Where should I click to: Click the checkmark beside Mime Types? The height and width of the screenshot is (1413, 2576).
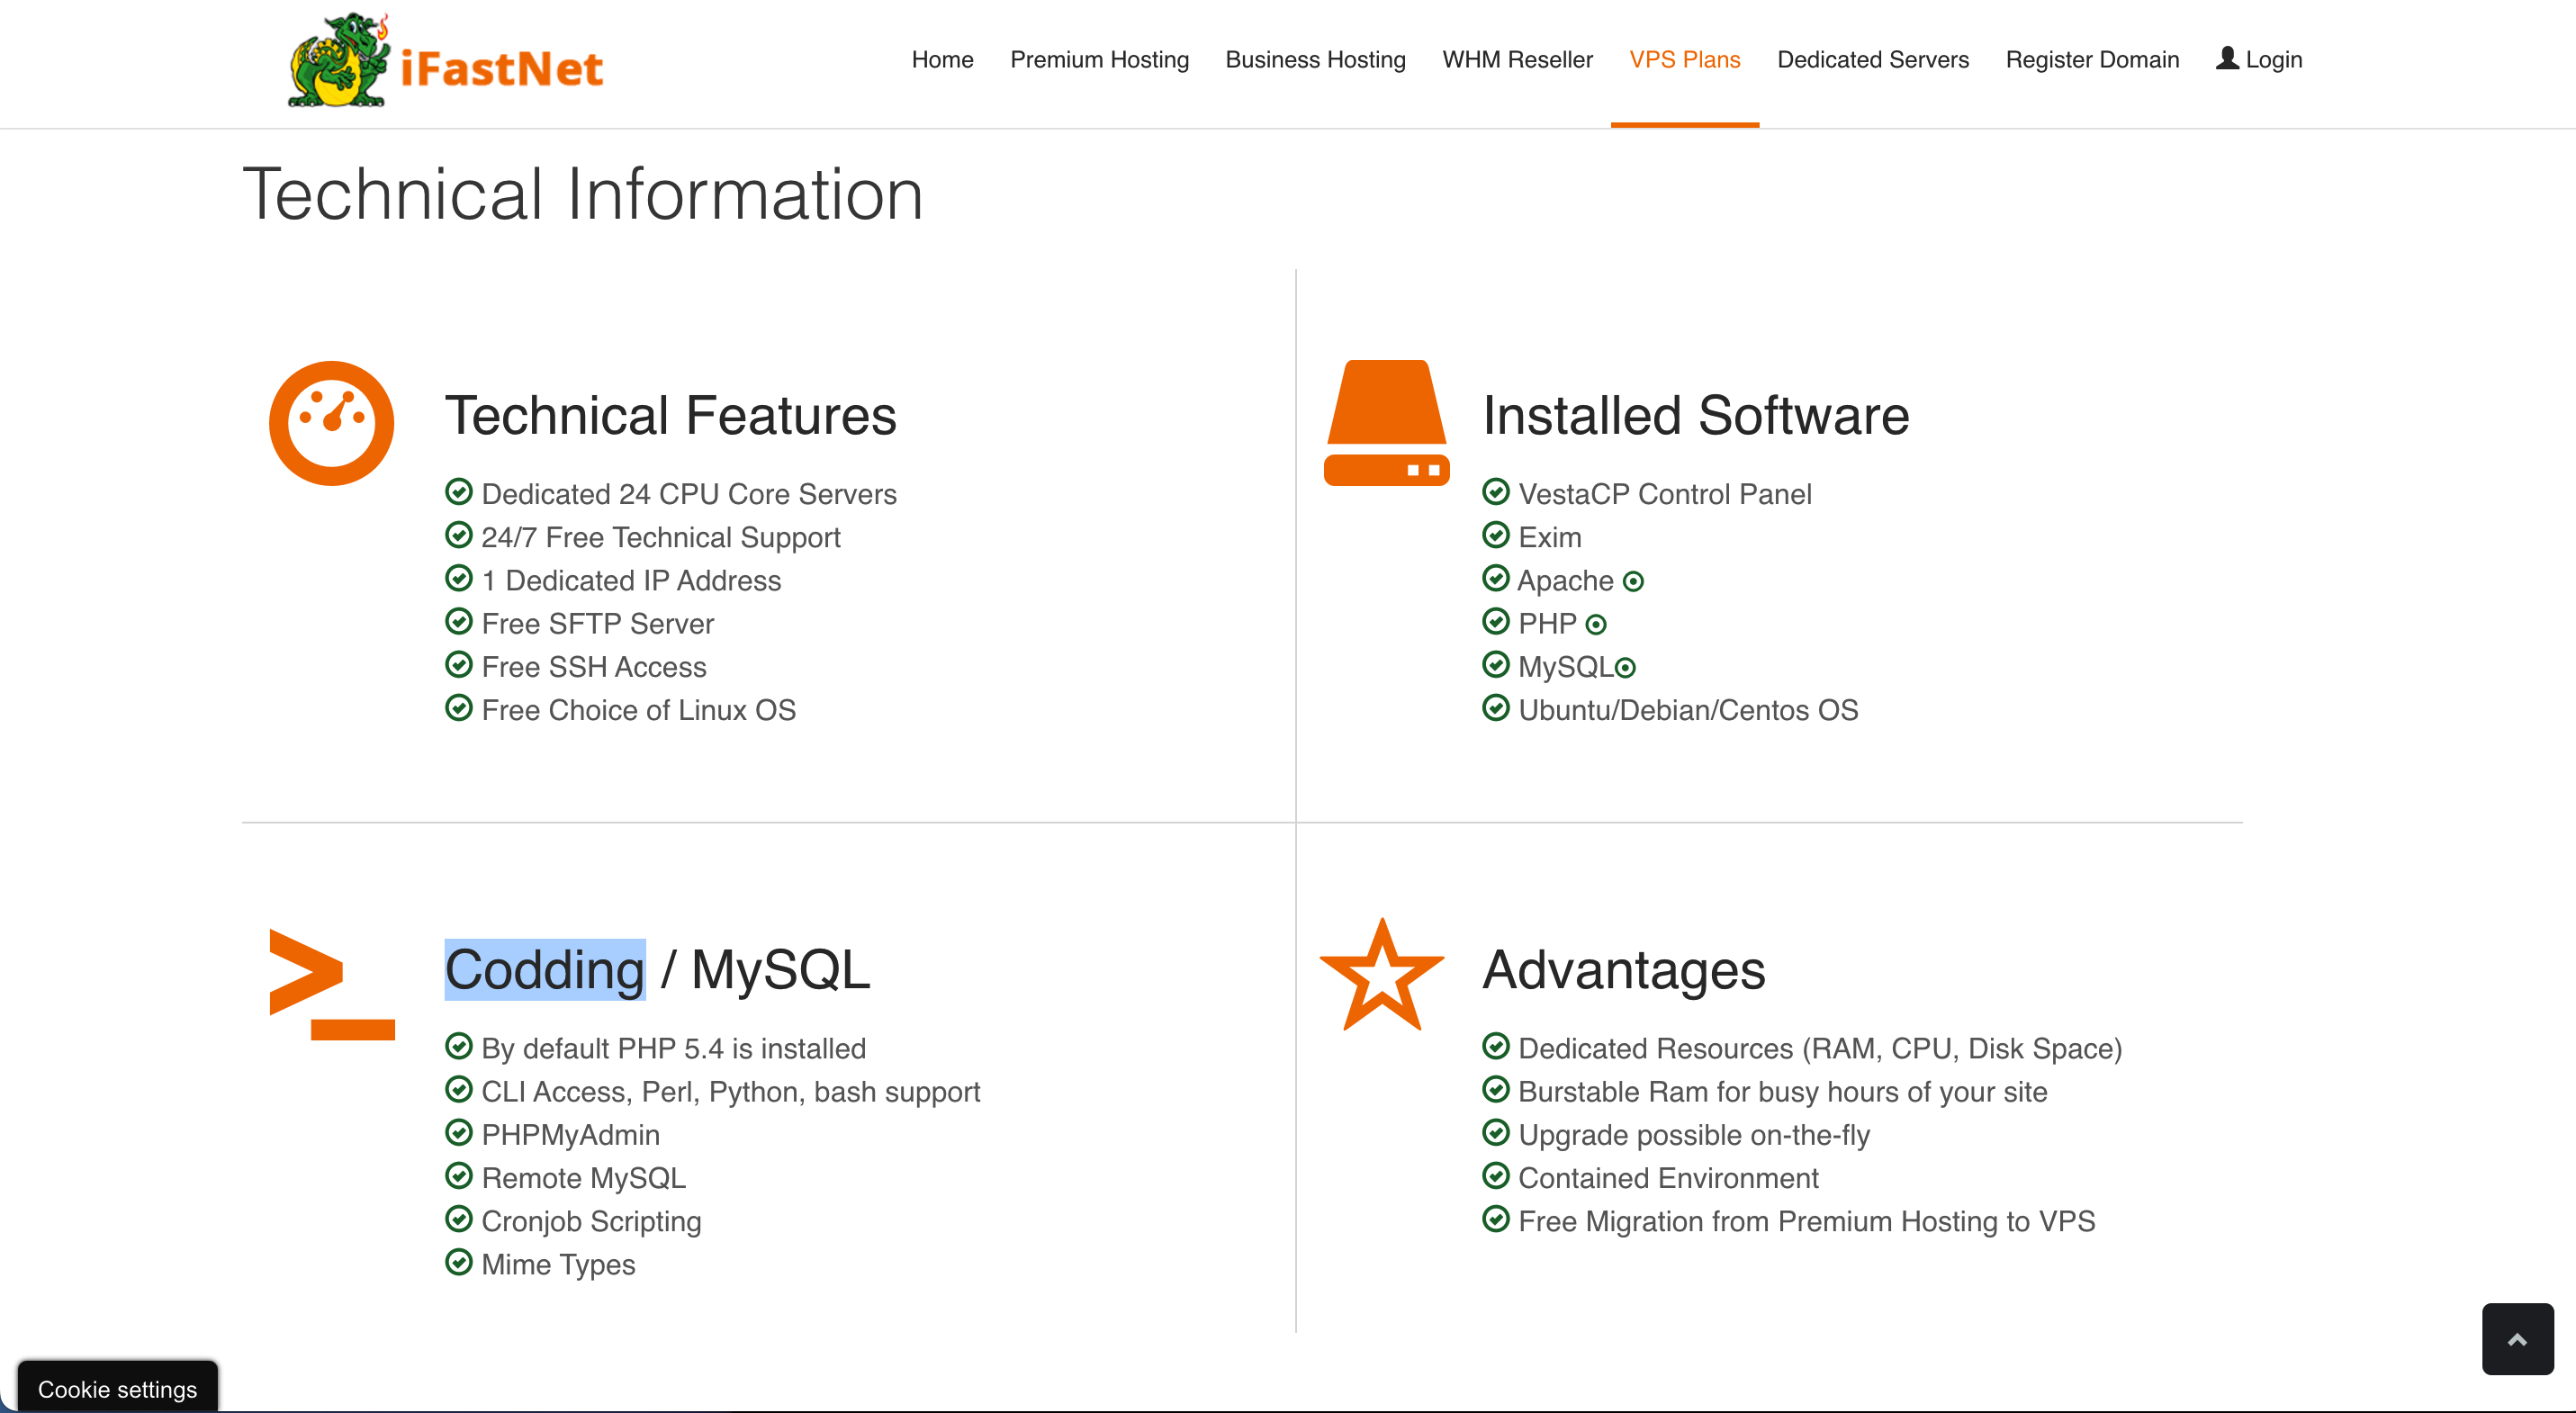coord(459,1262)
